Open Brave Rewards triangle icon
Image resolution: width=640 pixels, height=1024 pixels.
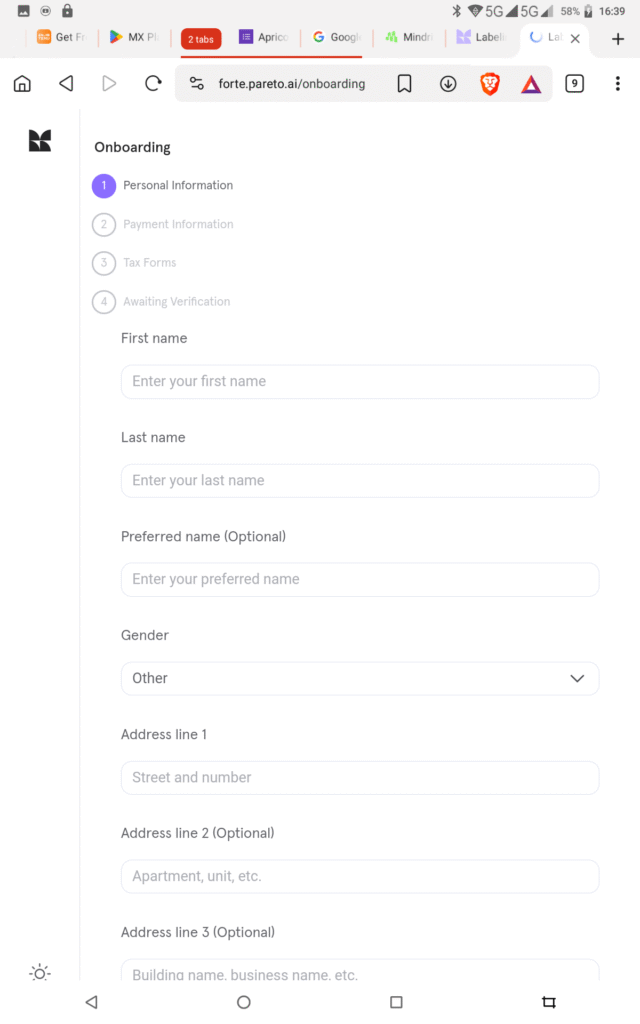click(531, 84)
